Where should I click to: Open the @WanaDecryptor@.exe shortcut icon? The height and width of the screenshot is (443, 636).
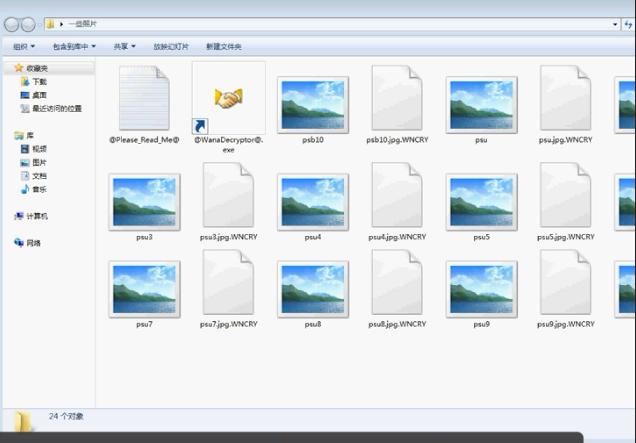point(228,99)
